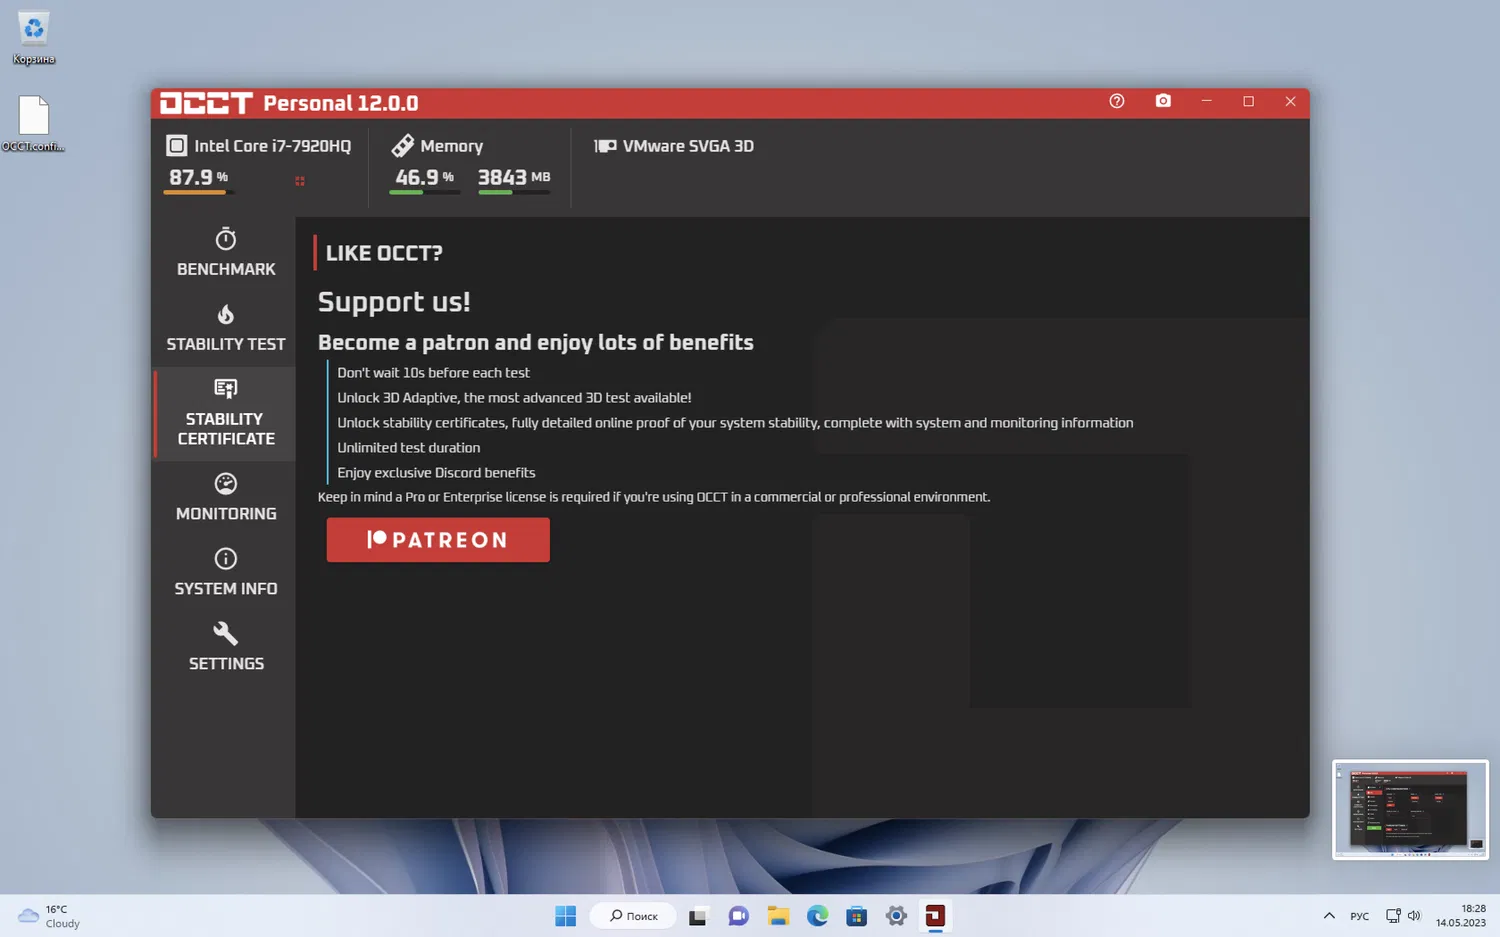
Task: Click the OCCT icon in taskbar
Action: pos(935,916)
